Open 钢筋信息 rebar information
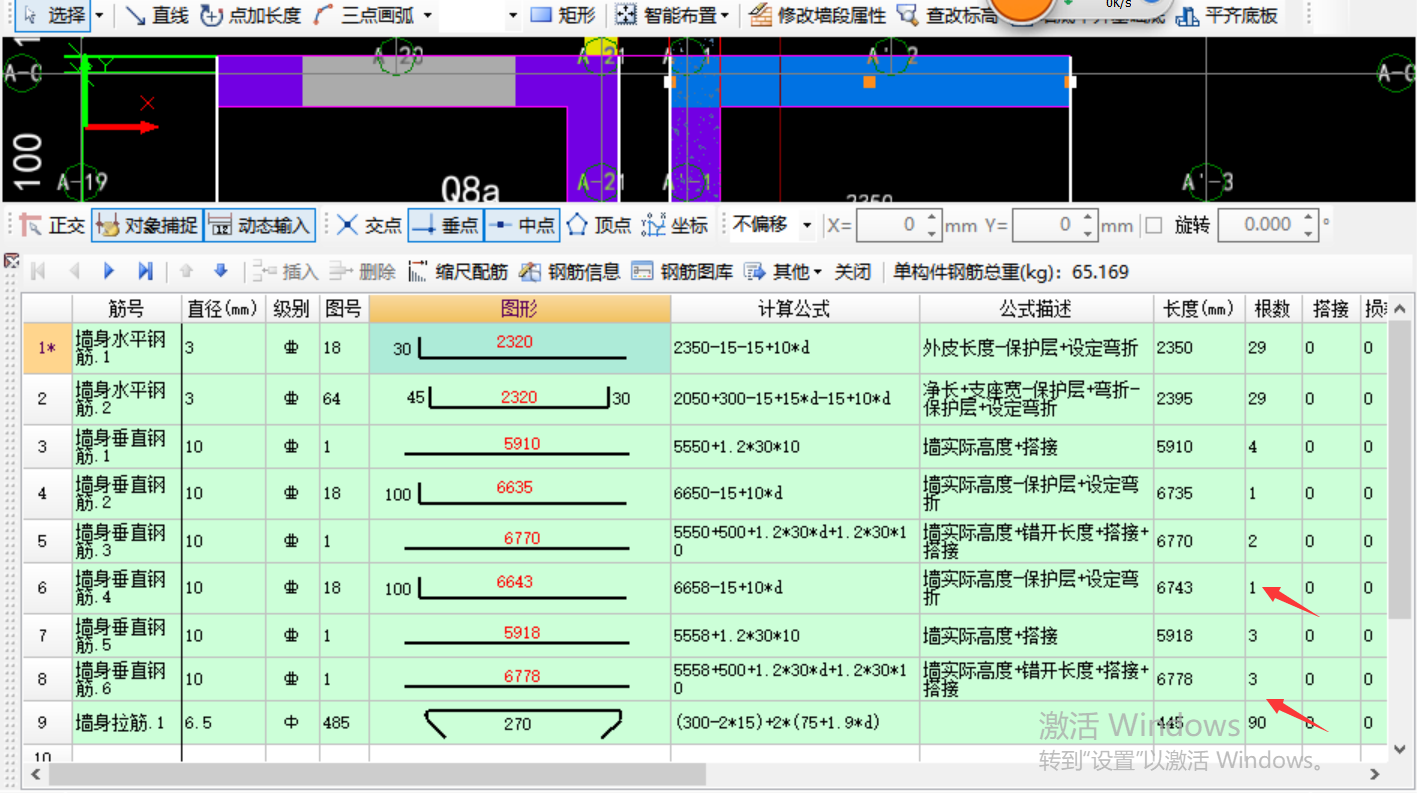Image resolution: width=1417 pixels, height=793 pixels. click(x=570, y=271)
